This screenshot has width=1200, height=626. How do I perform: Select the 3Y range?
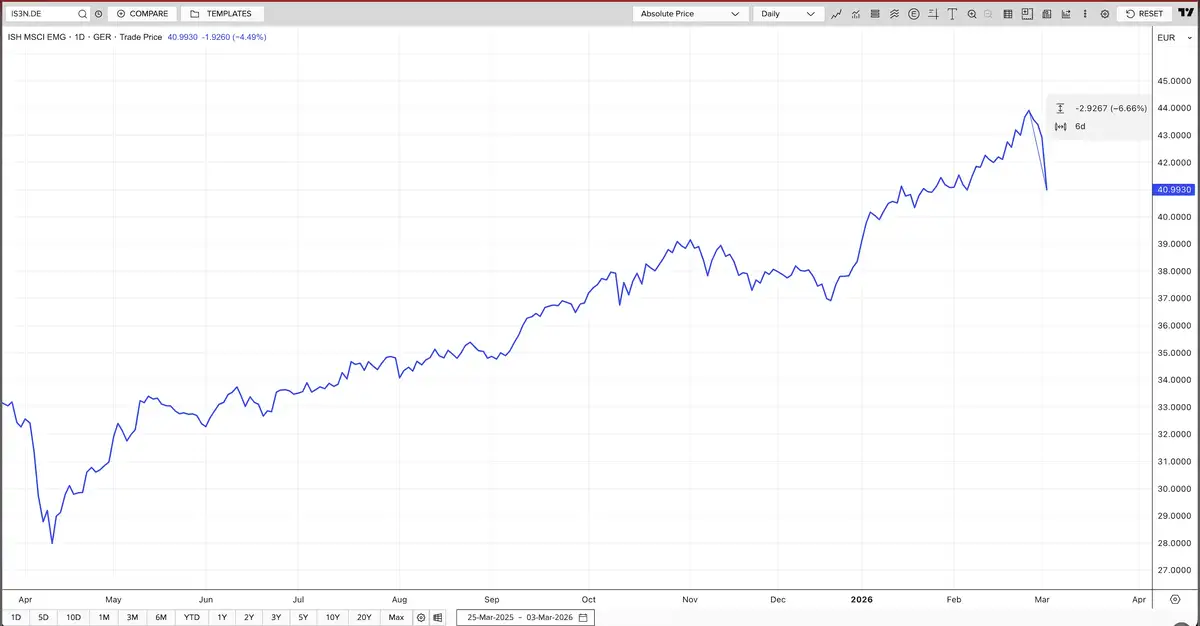[276, 617]
